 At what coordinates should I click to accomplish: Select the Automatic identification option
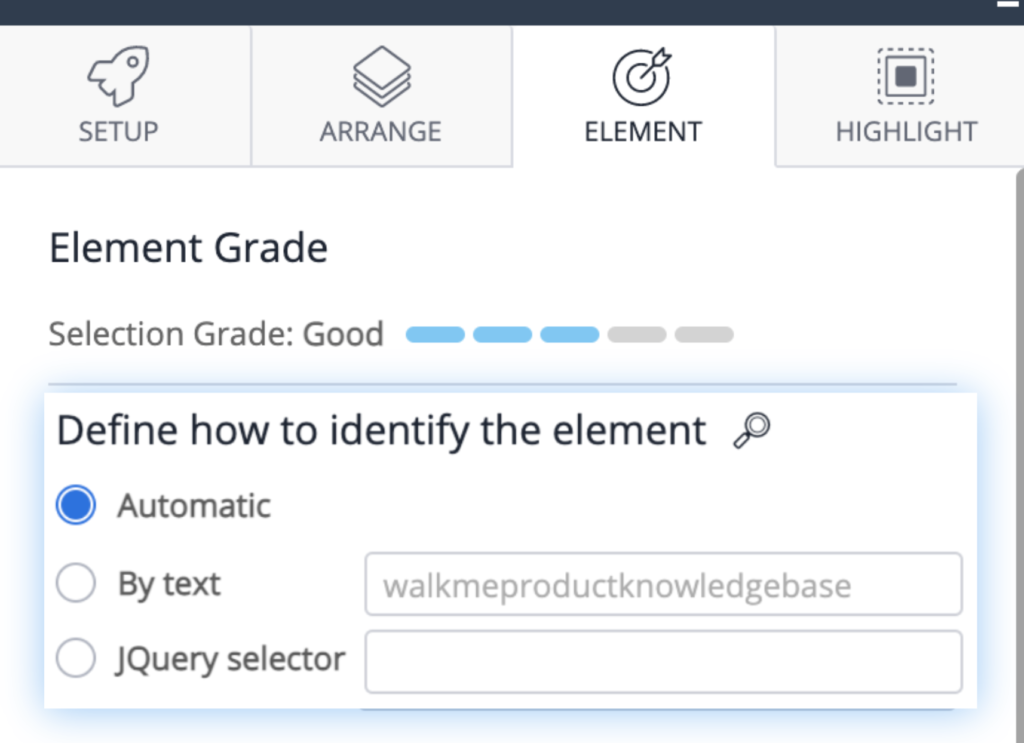[76, 505]
